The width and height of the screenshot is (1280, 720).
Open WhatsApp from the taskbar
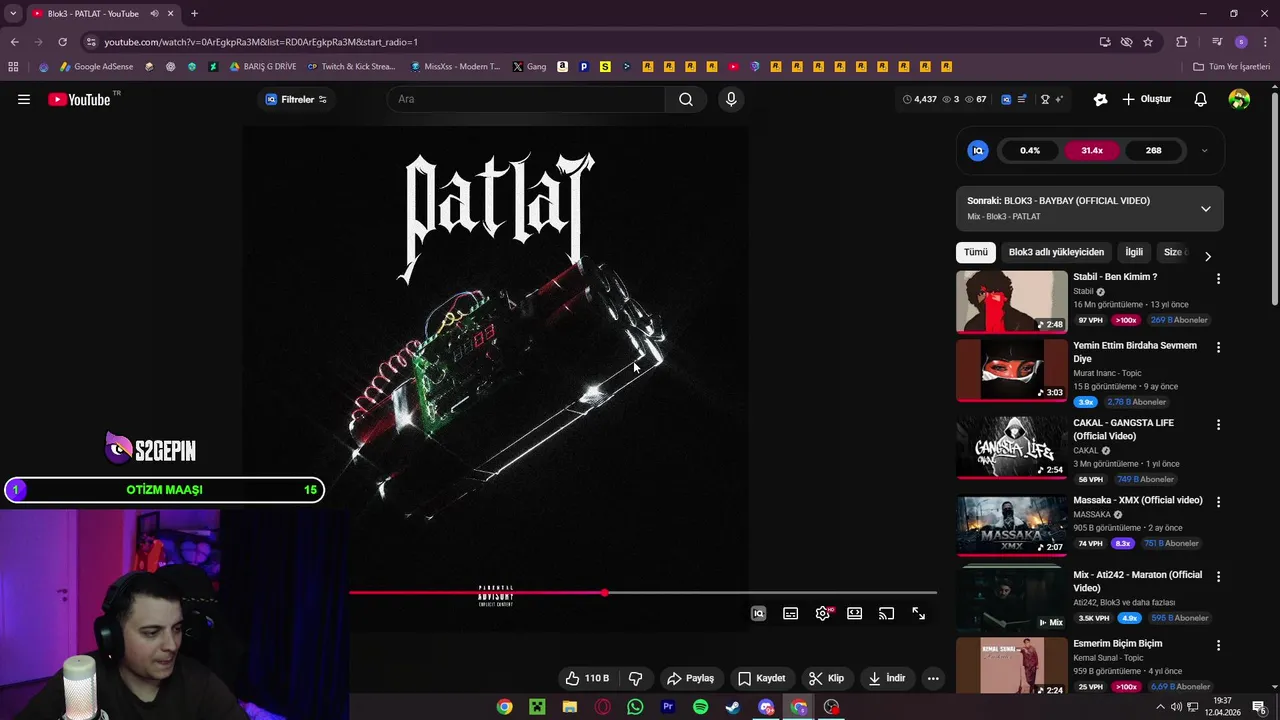pos(635,707)
